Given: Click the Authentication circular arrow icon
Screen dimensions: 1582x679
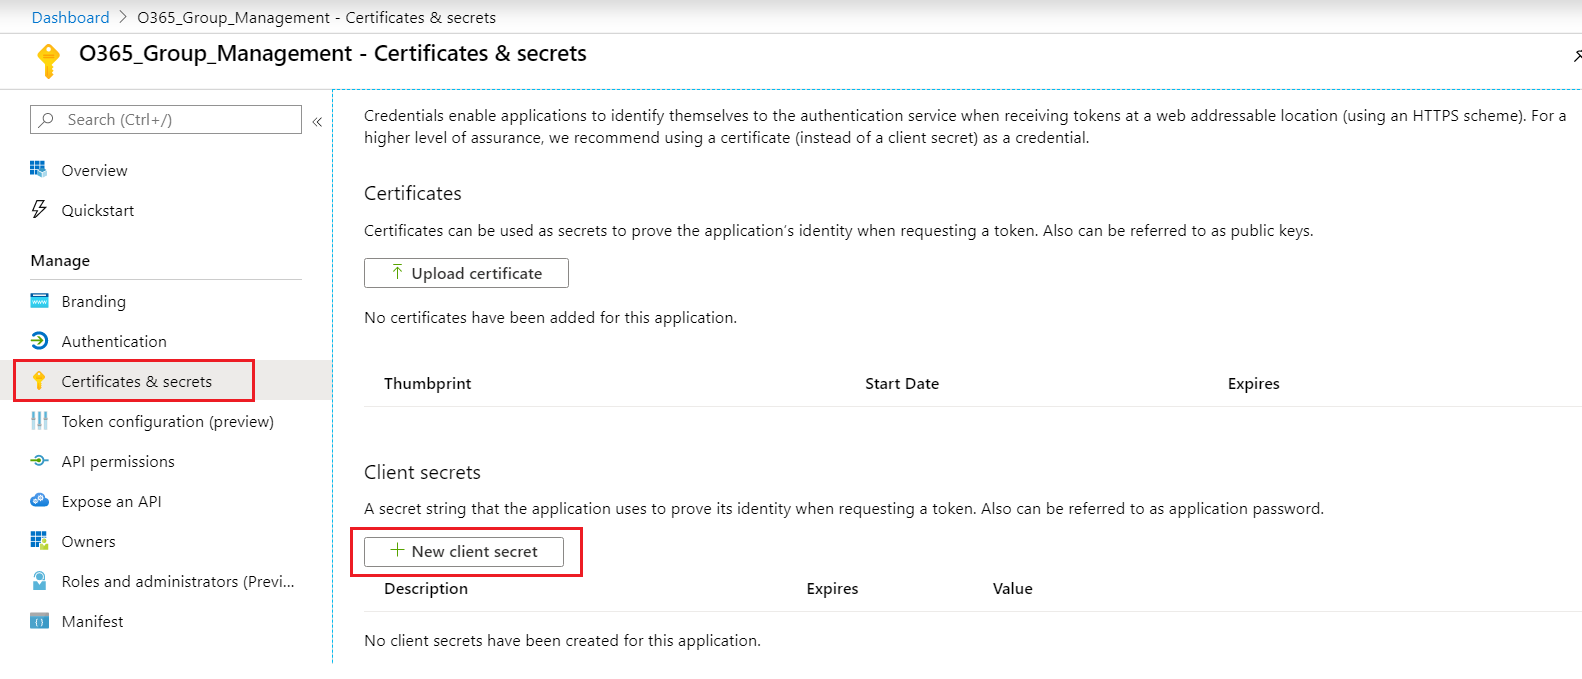Looking at the screenshot, I should pyautogui.click(x=39, y=341).
